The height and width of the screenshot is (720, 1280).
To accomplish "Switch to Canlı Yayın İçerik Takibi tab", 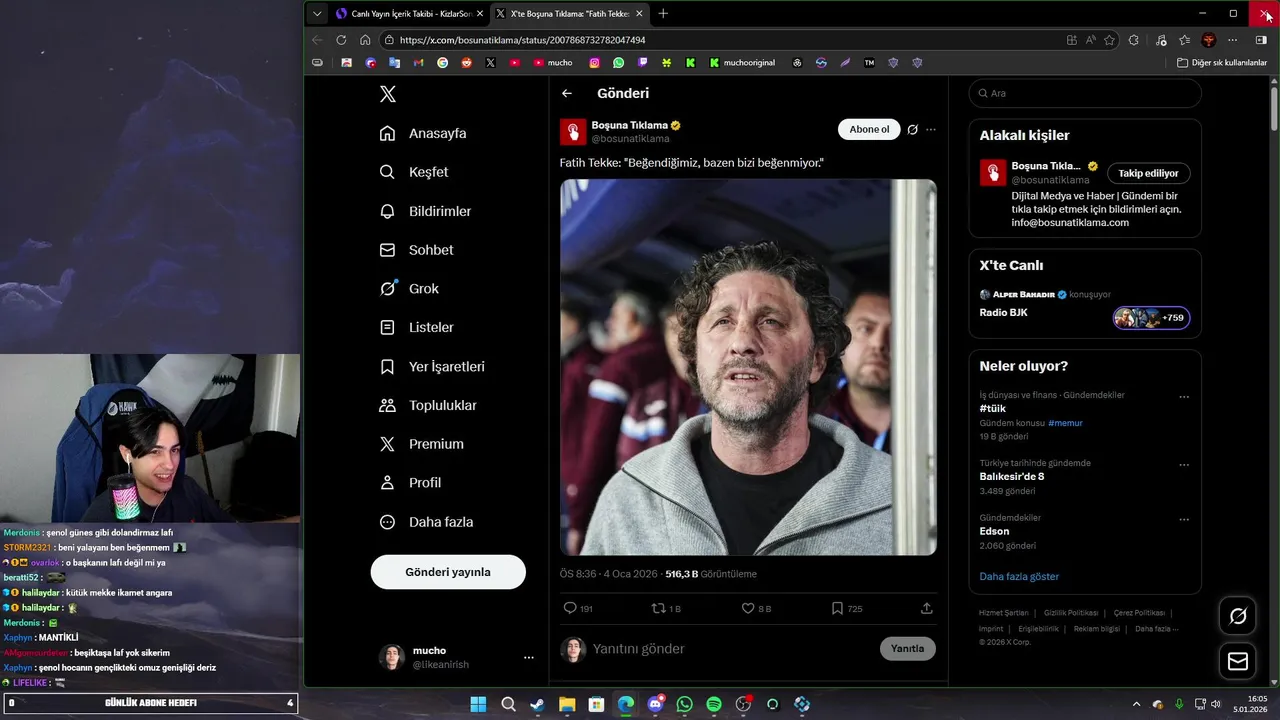I will click(403, 14).
